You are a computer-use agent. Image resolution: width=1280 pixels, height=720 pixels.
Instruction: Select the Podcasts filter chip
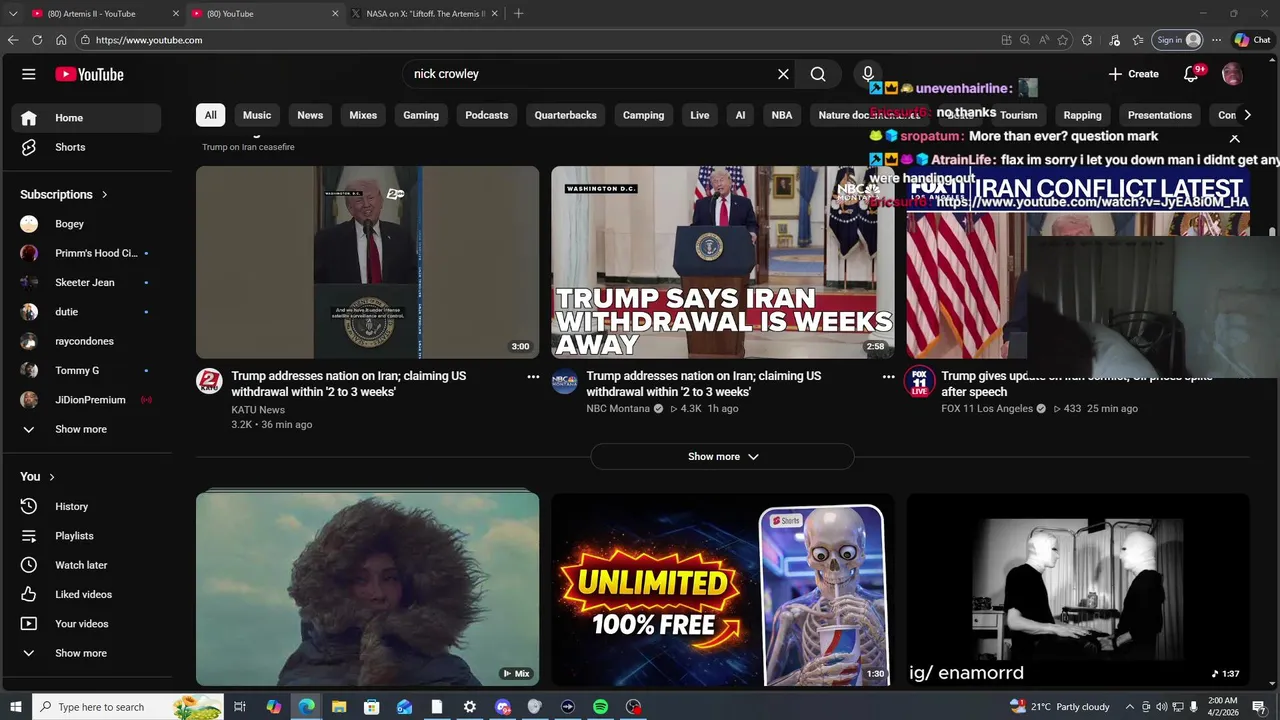tap(487, 115)
